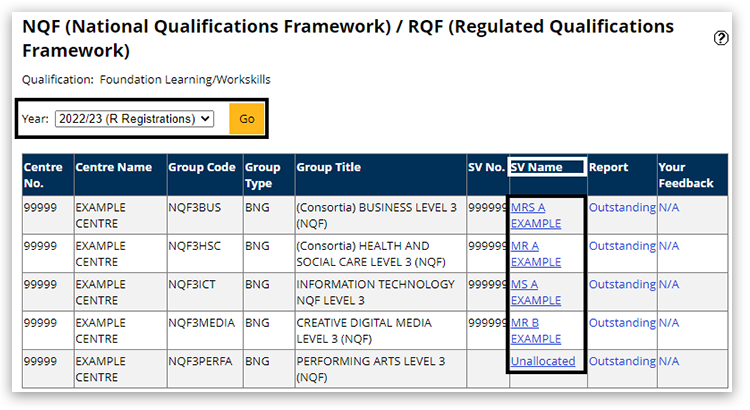Viewport: 750px width, 410px height.
Task: Click the help question mark icon
Action: tap(721, 38)
